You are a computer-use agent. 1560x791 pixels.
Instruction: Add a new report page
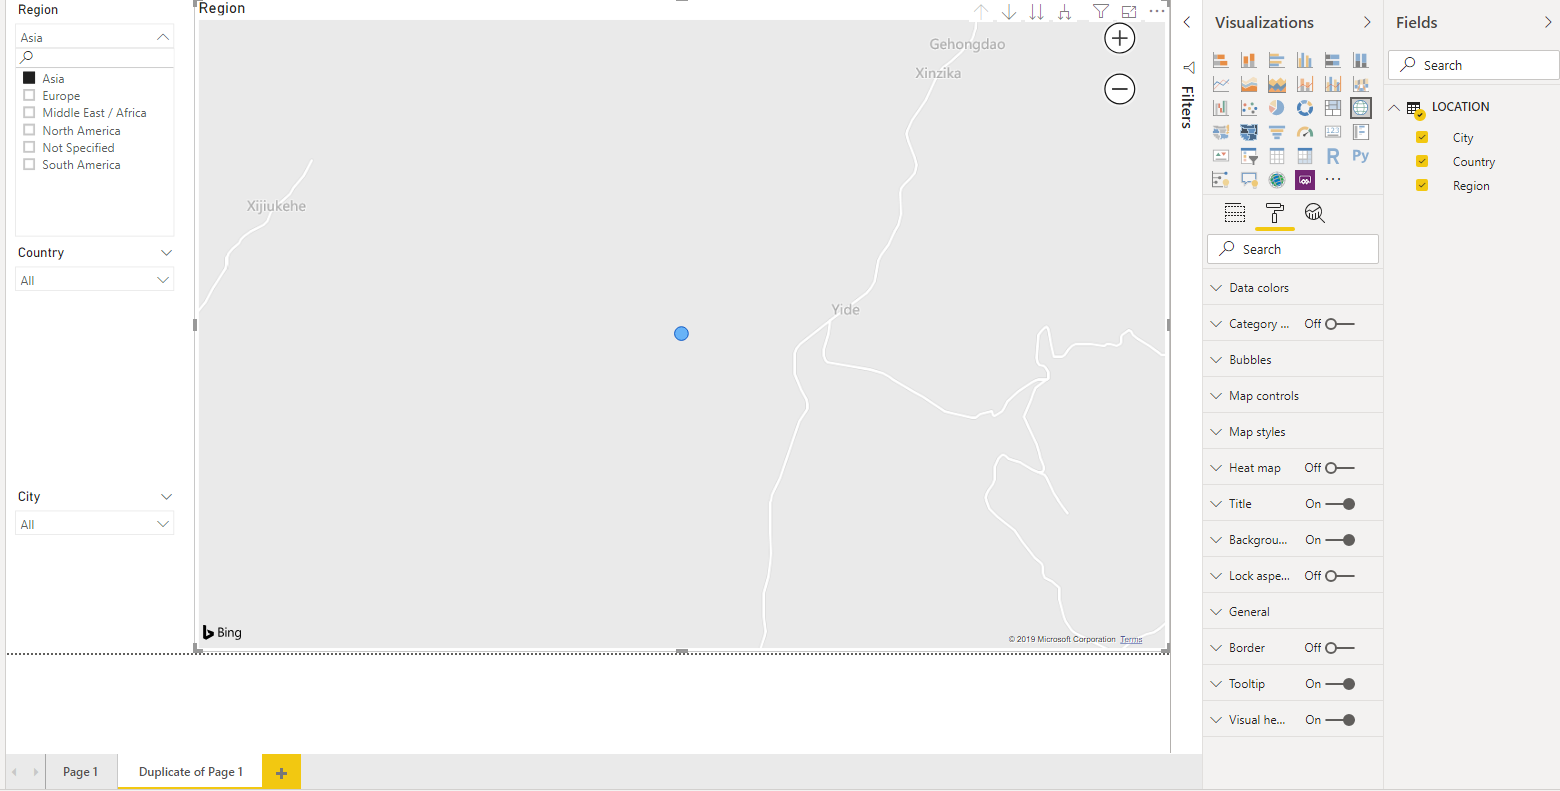coord(281,772)
